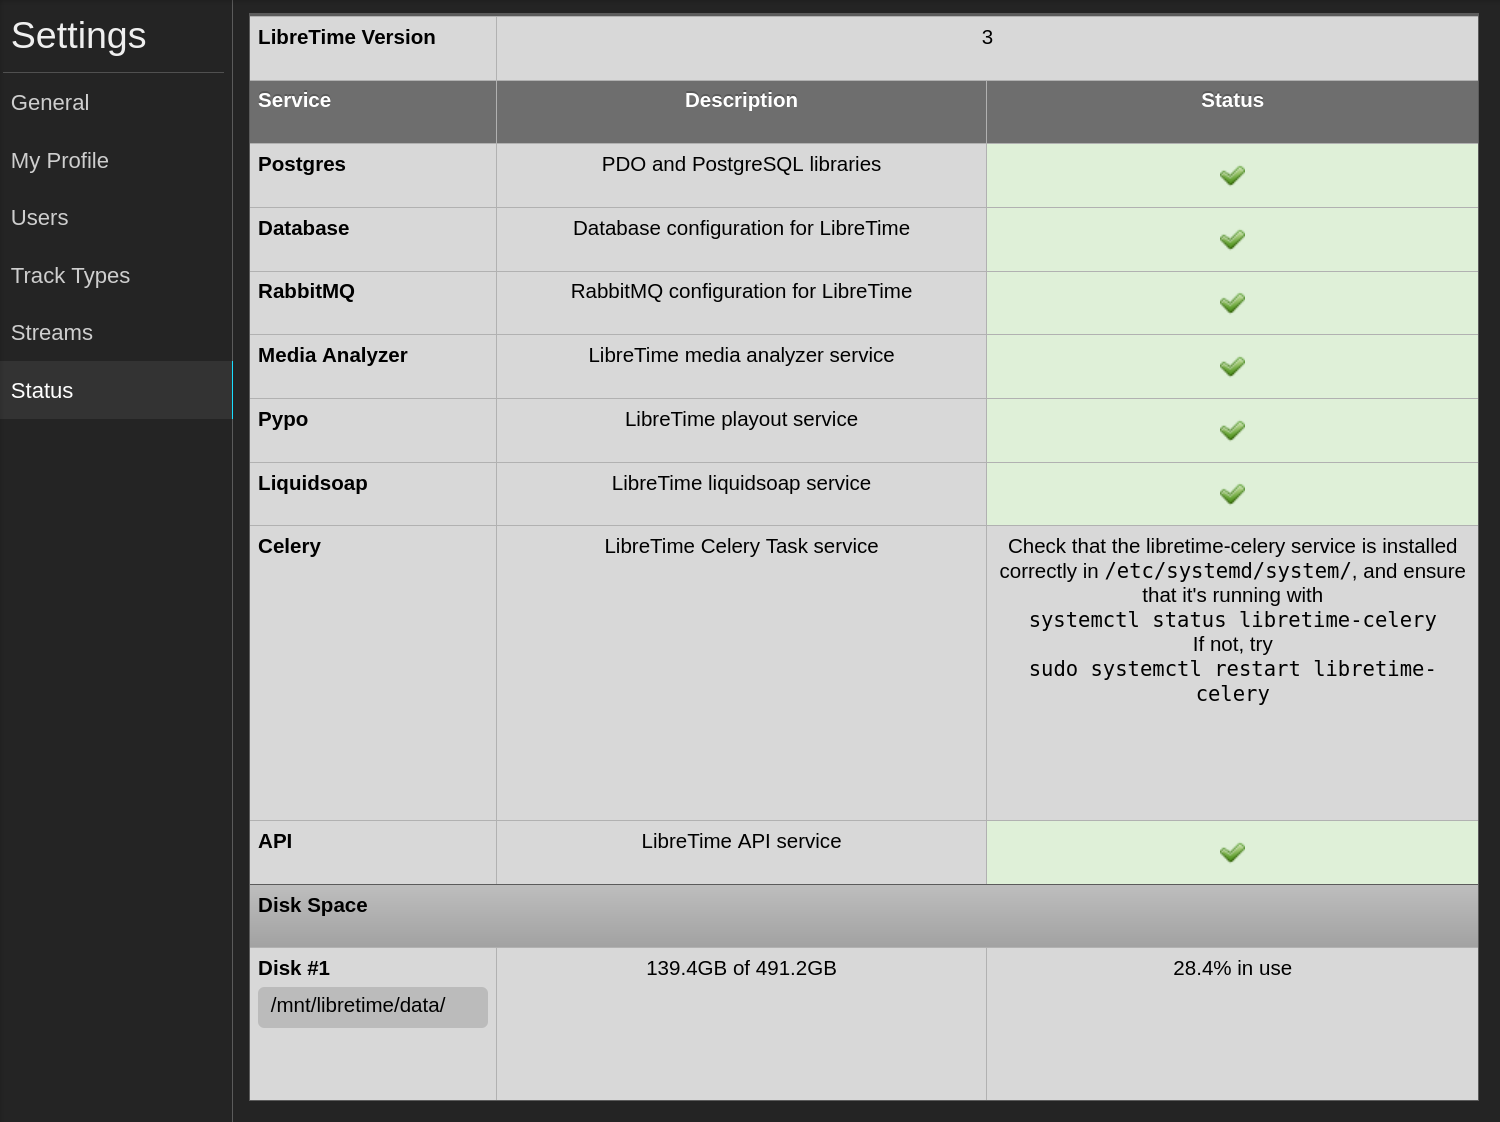Navigate to Track Types settings
1500x1122 pixels.
(x=71, y=276)
